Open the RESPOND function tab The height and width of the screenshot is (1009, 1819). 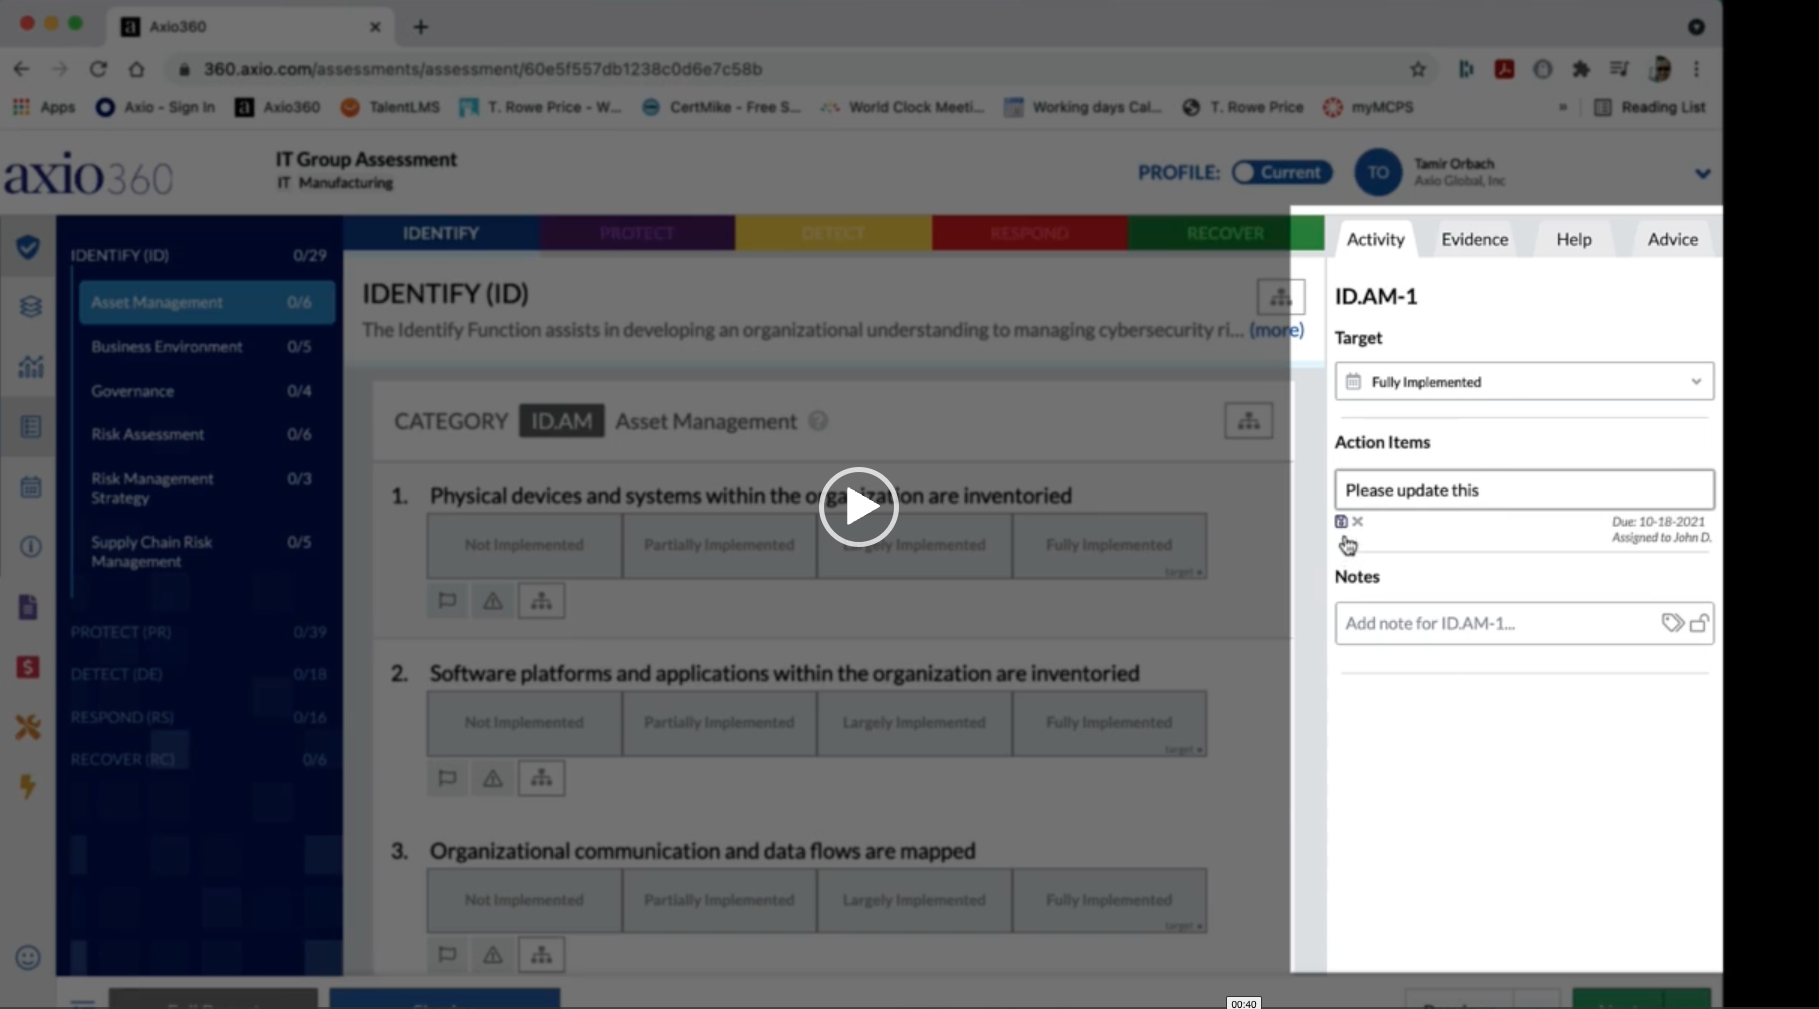pos(1029,233)
